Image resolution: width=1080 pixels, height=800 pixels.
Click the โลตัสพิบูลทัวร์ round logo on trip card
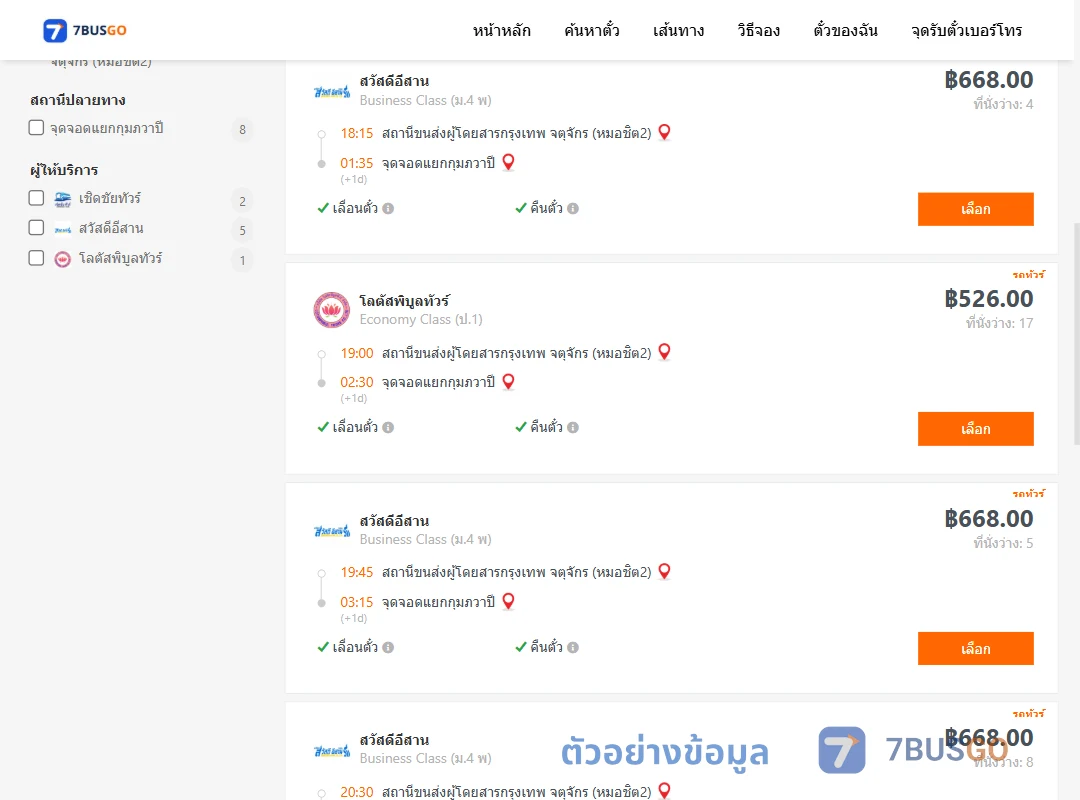(x=332, y=309)
